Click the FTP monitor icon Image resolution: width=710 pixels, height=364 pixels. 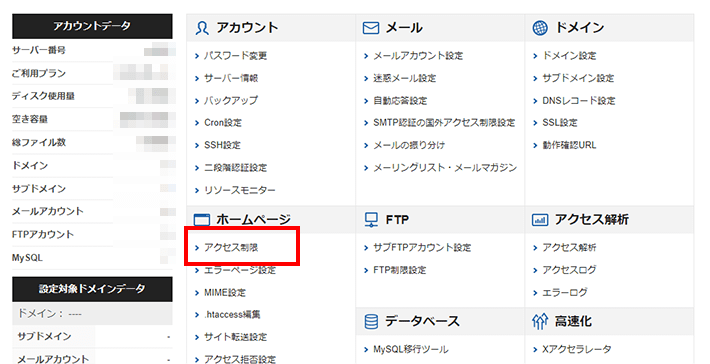(371, 220)
